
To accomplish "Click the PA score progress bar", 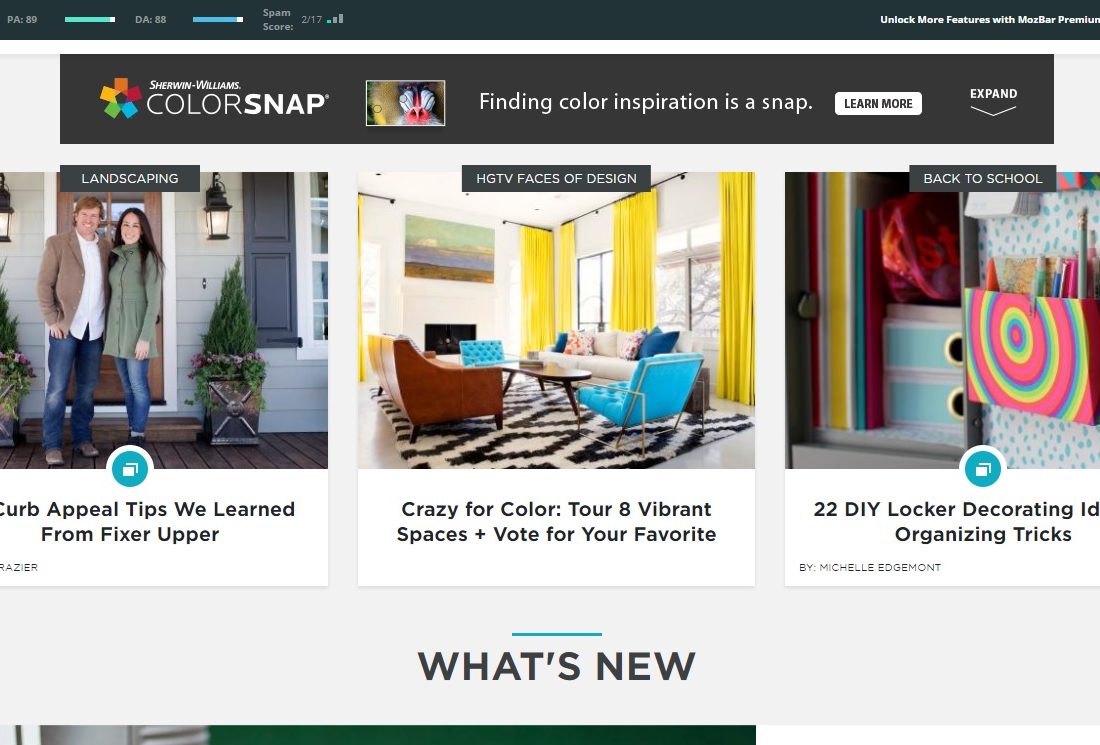I will click(90, 20).
